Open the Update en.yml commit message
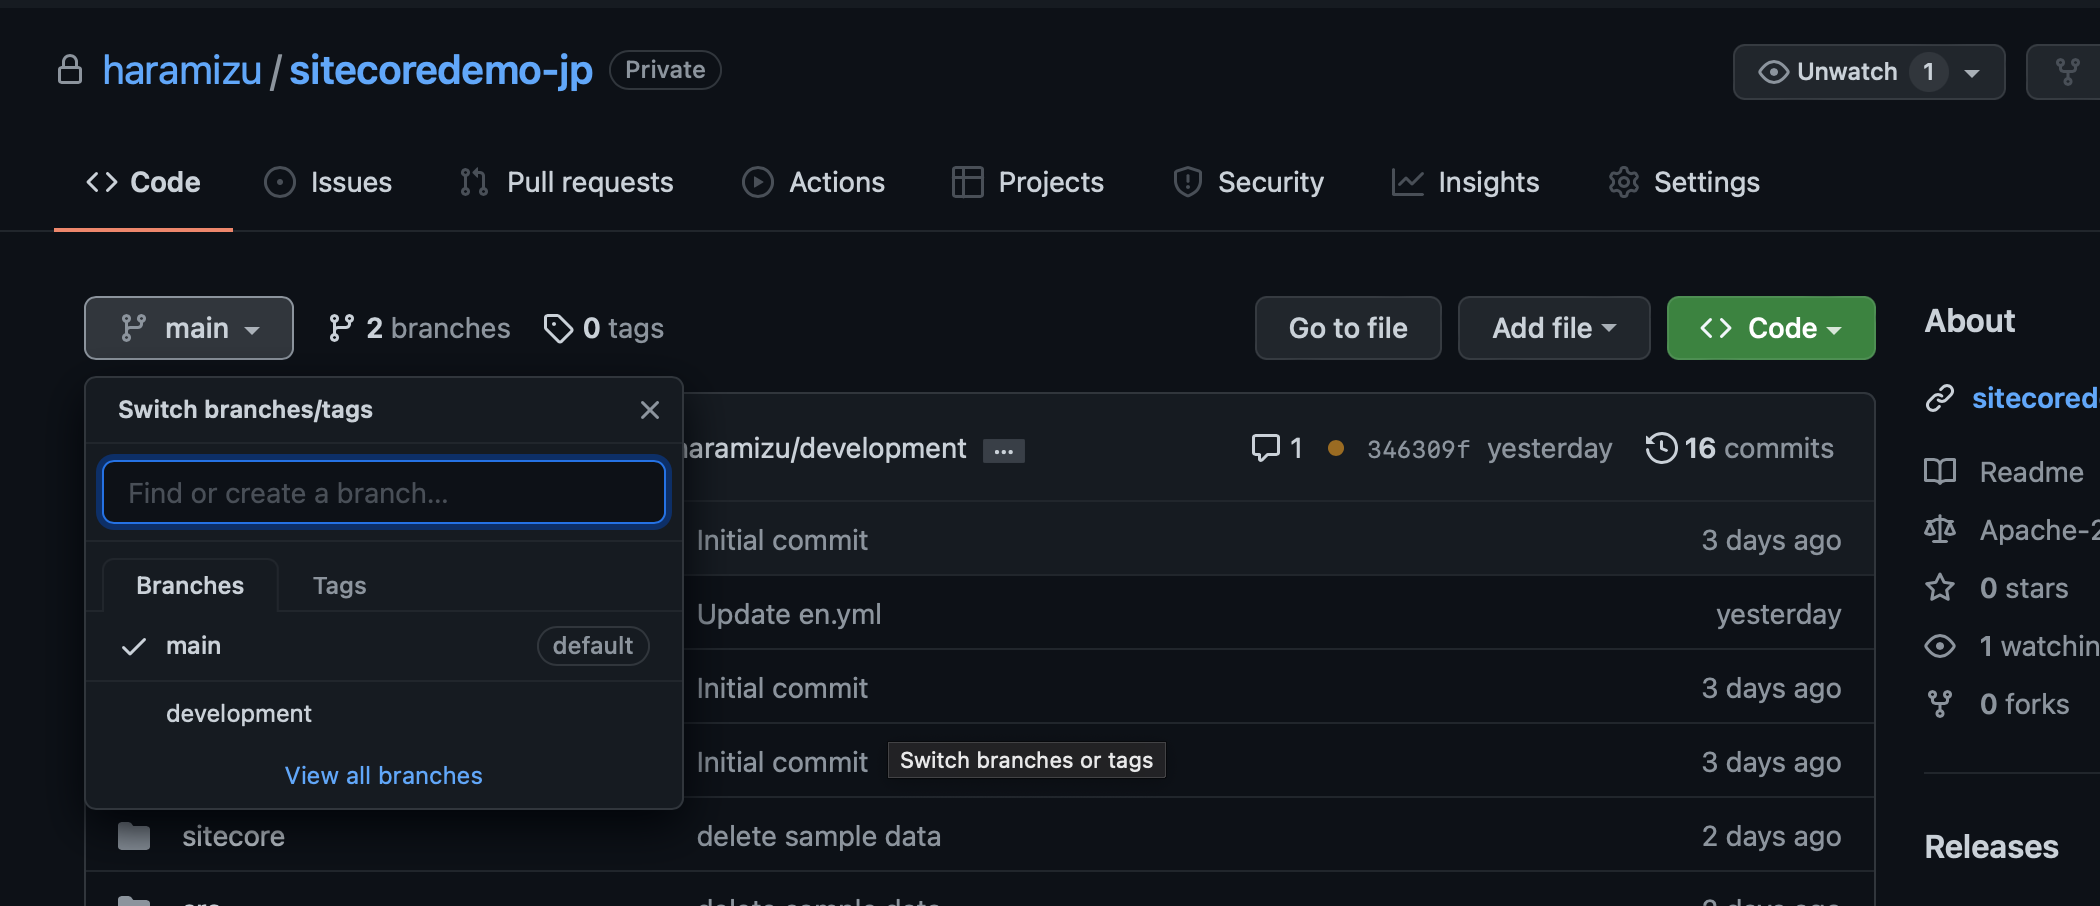 789,614
